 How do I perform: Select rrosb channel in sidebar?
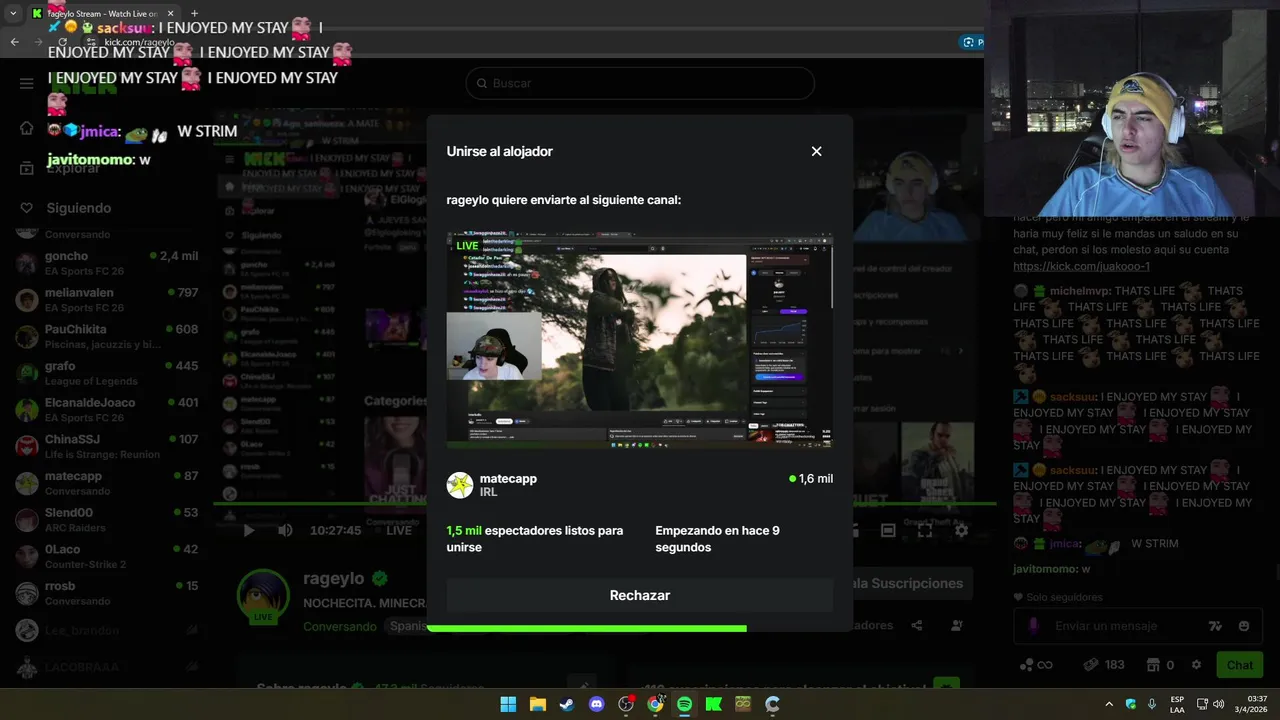(x=107, y=593)
